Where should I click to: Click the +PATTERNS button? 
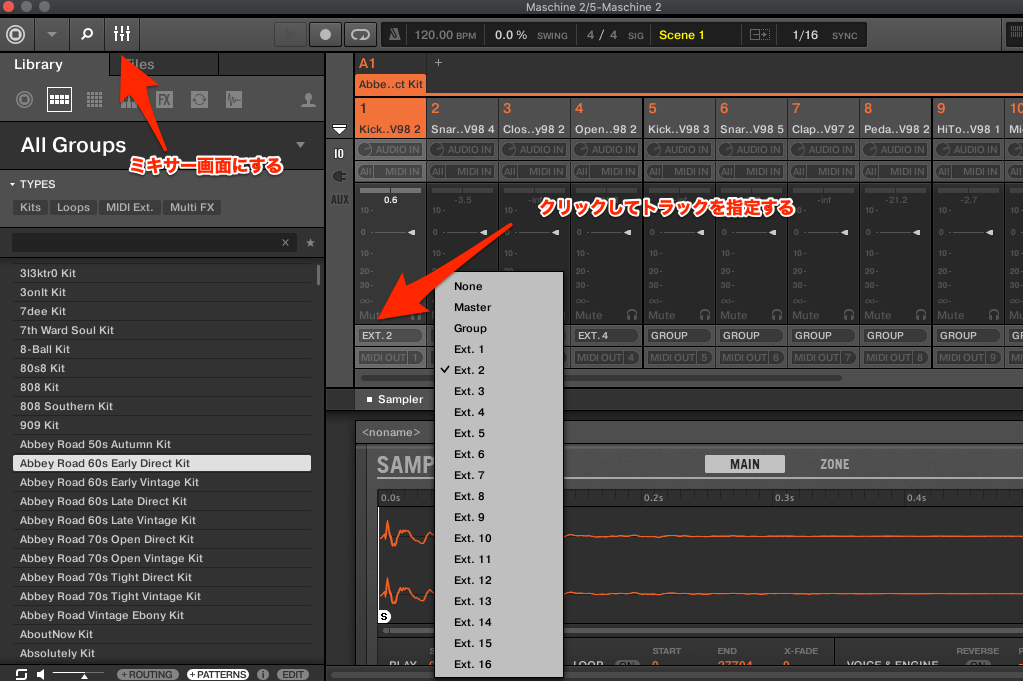point(217,674)
